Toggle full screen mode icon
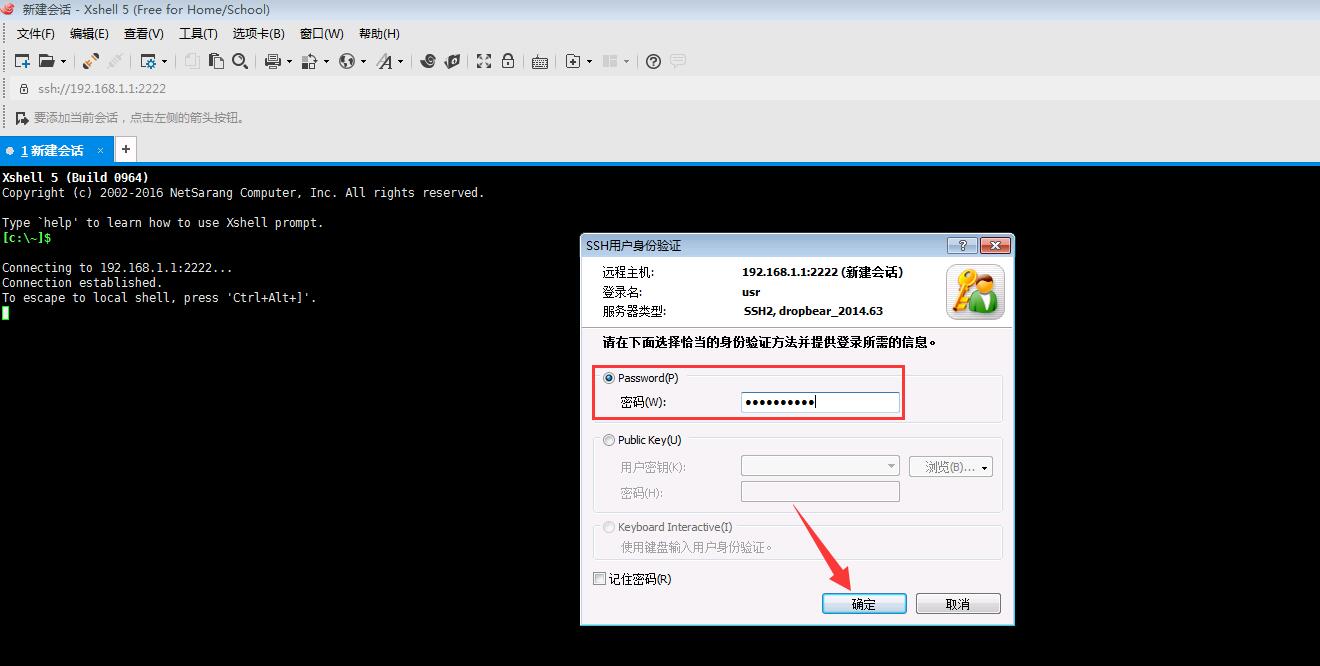This screenshot has height=666, width=1320. point(484,61)
